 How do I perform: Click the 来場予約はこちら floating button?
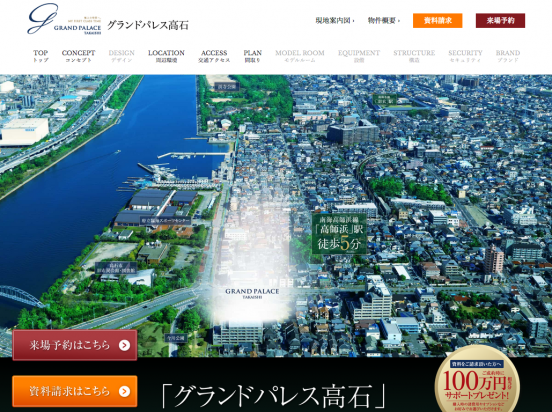click(x=75, y=345)
